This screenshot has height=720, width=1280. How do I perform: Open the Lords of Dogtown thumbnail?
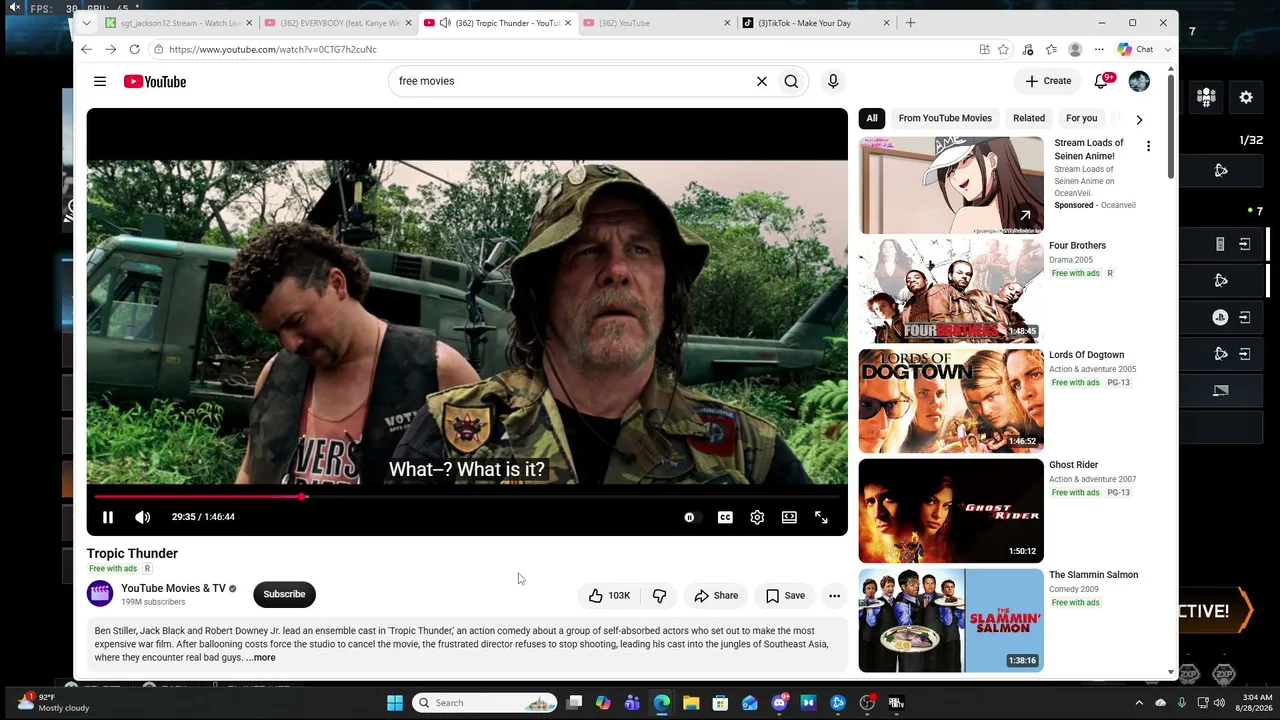point(951,401)
